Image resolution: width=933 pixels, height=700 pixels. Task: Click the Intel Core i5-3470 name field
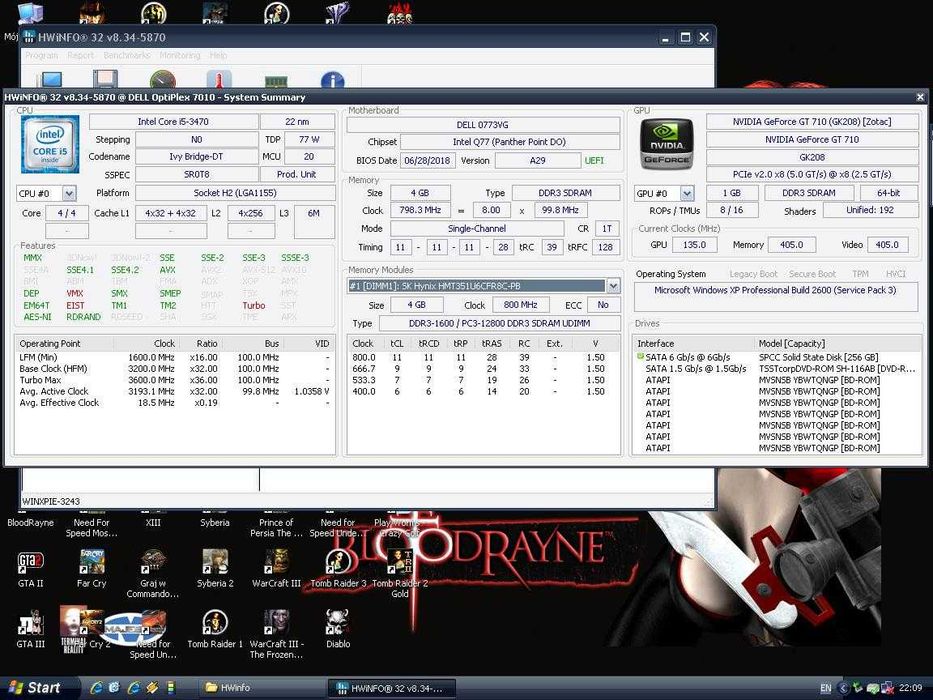173,121
